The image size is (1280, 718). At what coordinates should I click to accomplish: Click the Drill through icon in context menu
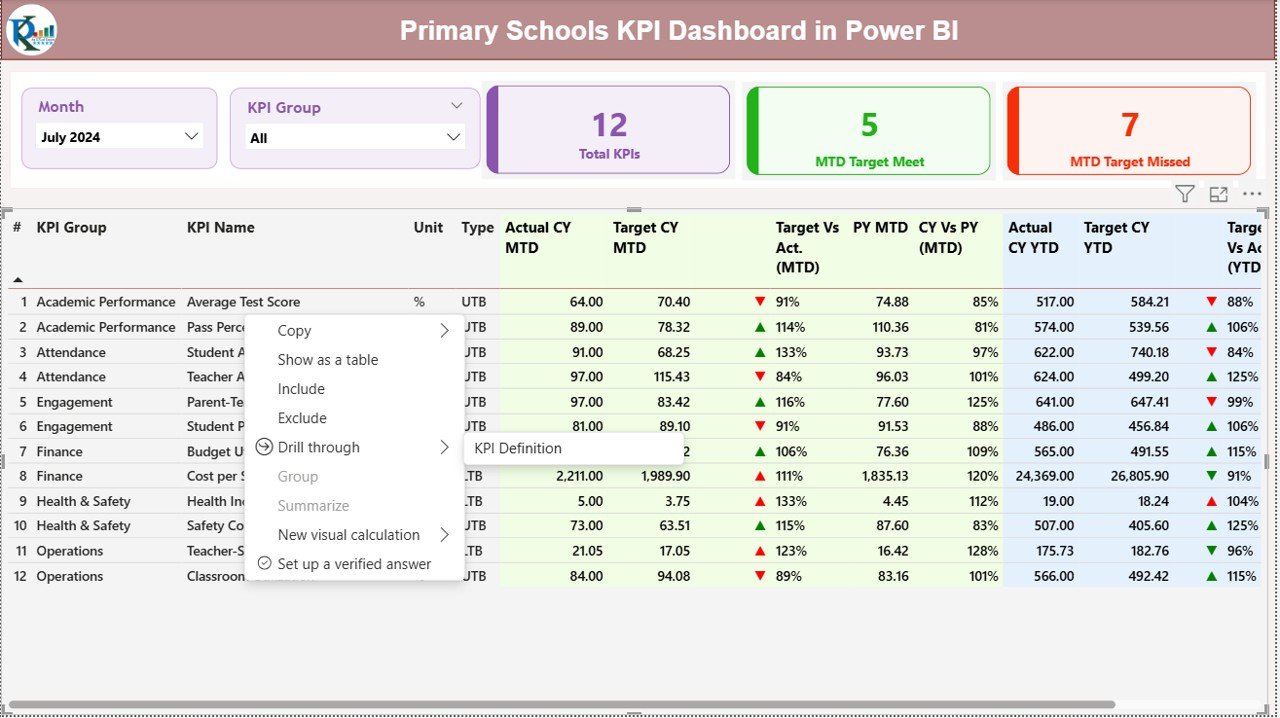pos(262,447)
